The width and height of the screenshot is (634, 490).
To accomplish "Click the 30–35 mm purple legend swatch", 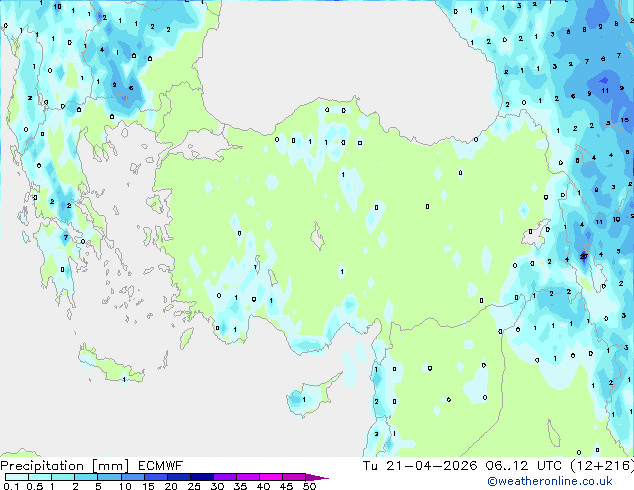I will tap(224, 477).
